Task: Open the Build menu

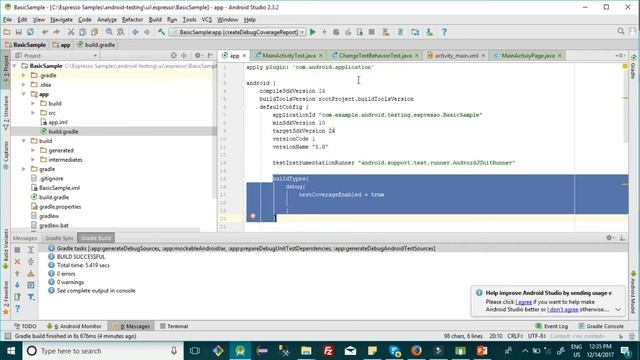Action: click(x=155, y=20)
